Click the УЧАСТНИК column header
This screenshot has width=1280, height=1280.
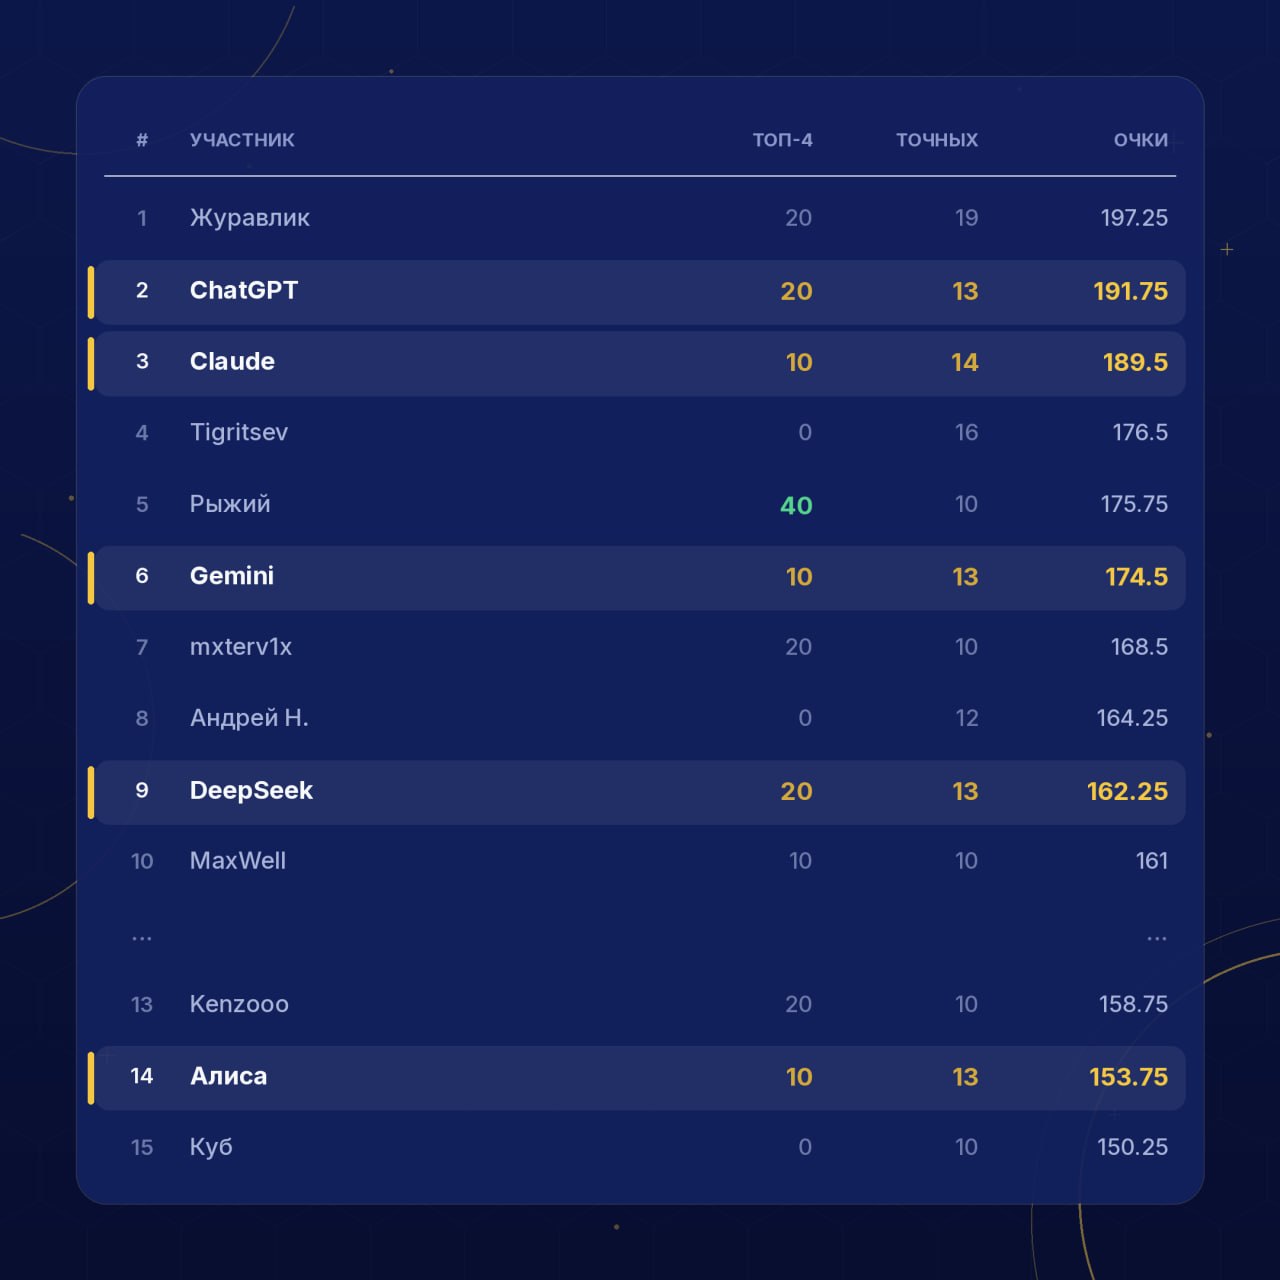(242, 140)
